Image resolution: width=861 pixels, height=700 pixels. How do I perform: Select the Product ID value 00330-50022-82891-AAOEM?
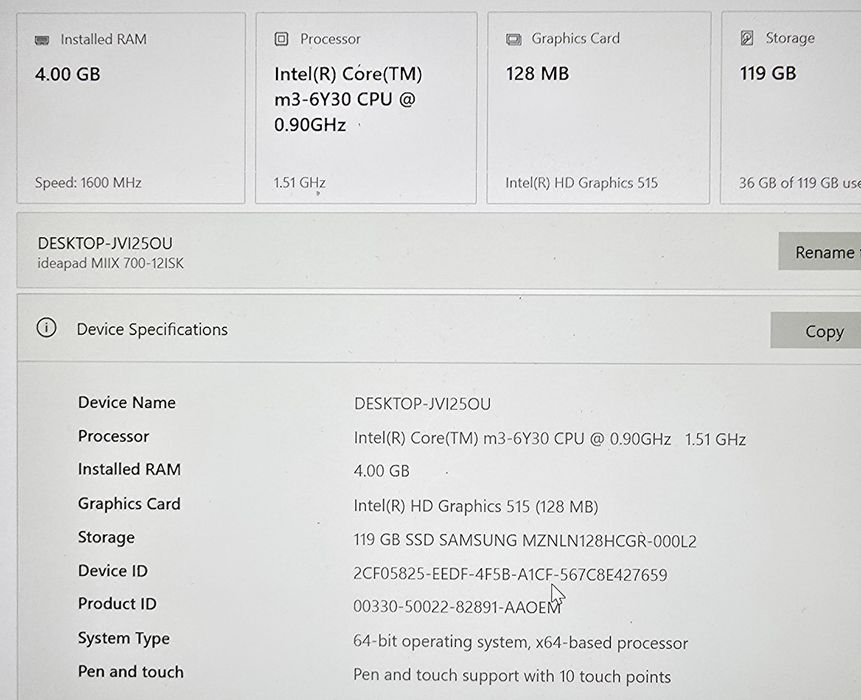457,607
